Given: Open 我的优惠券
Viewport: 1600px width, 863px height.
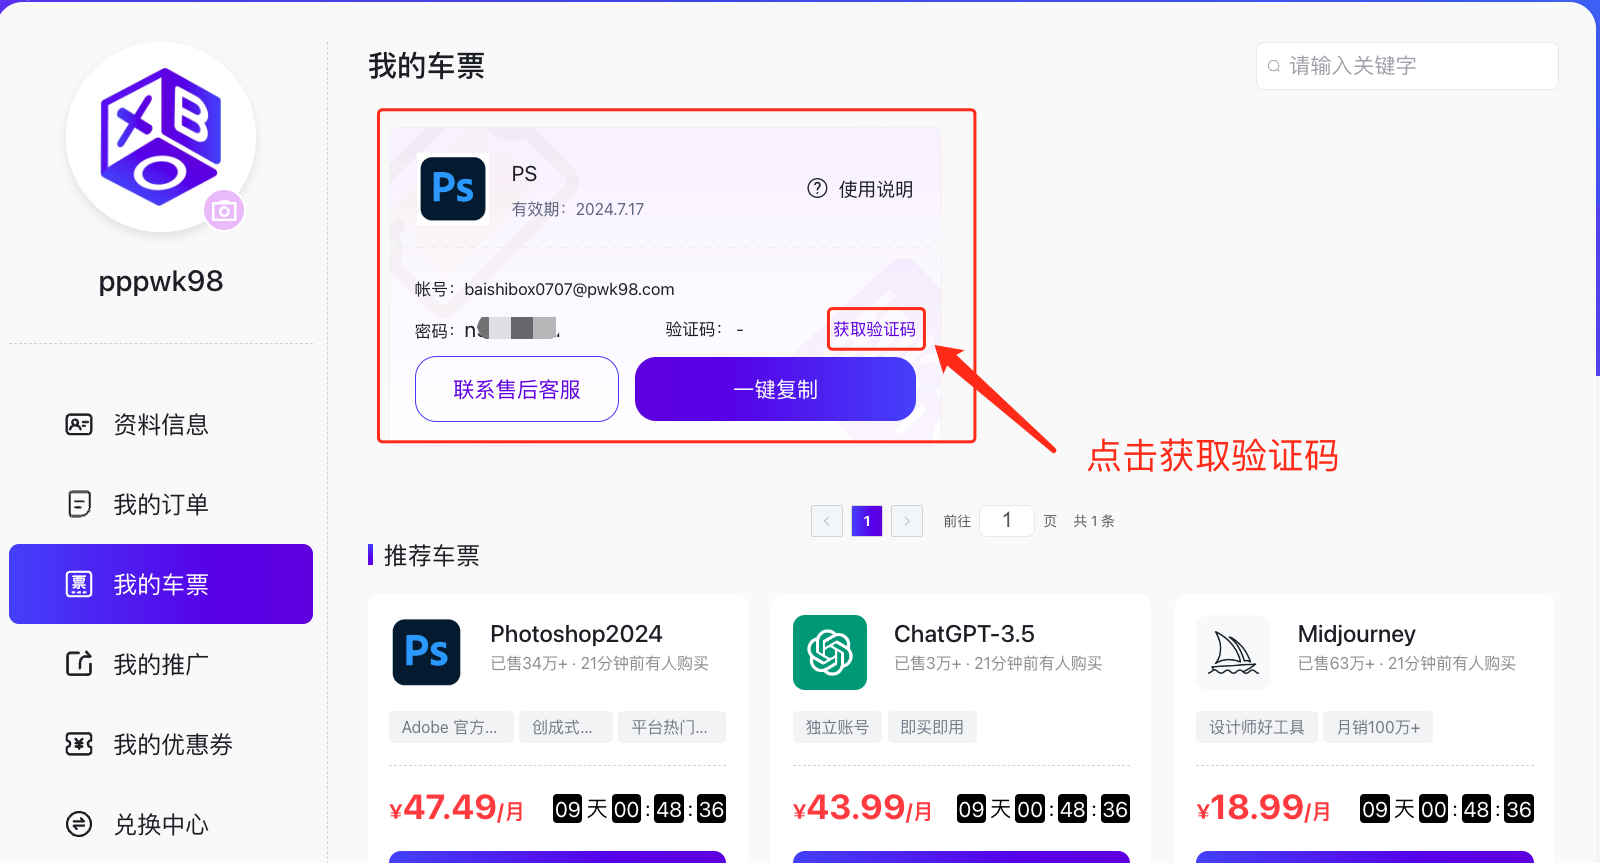Looking at the screenshot, I should (x=161, y=744).
